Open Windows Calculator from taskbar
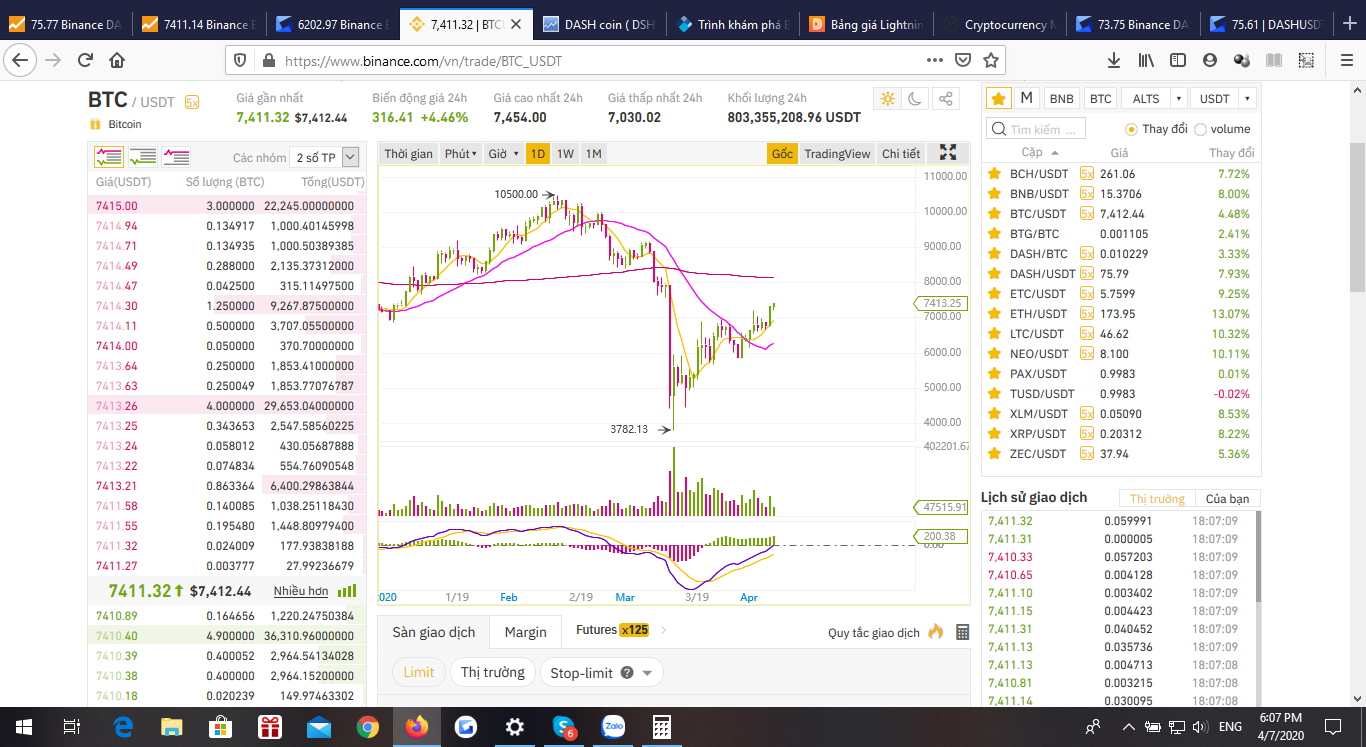 [x=661, y=727]
